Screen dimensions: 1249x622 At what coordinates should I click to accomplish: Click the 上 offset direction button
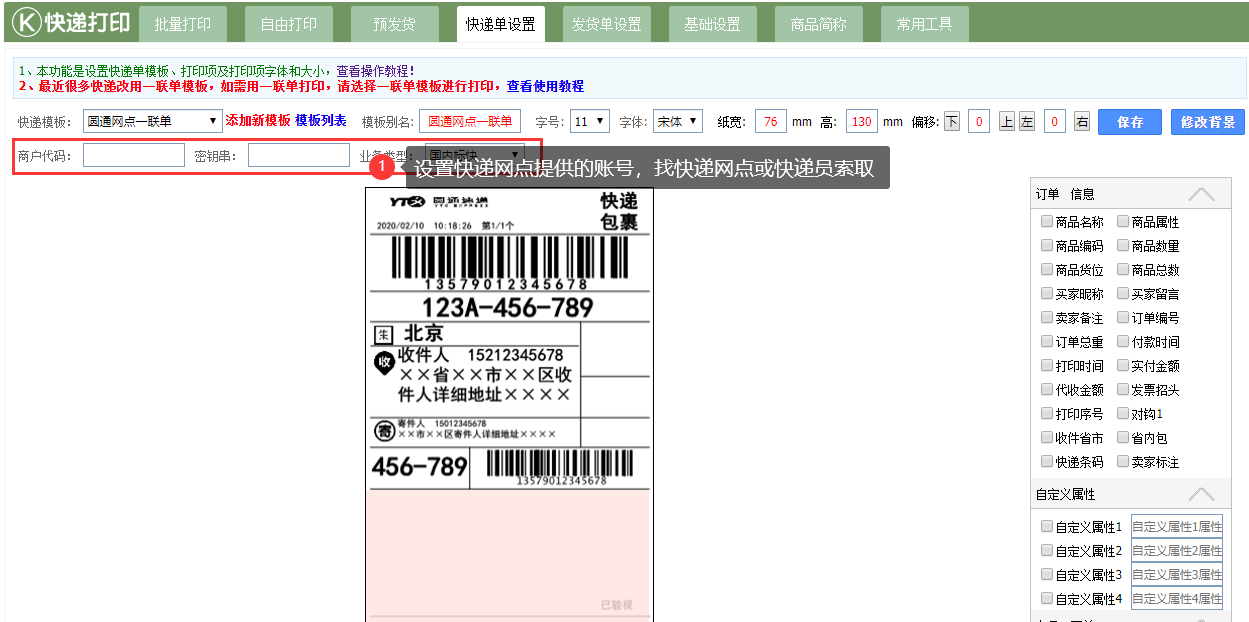(x=1006, y=122)
